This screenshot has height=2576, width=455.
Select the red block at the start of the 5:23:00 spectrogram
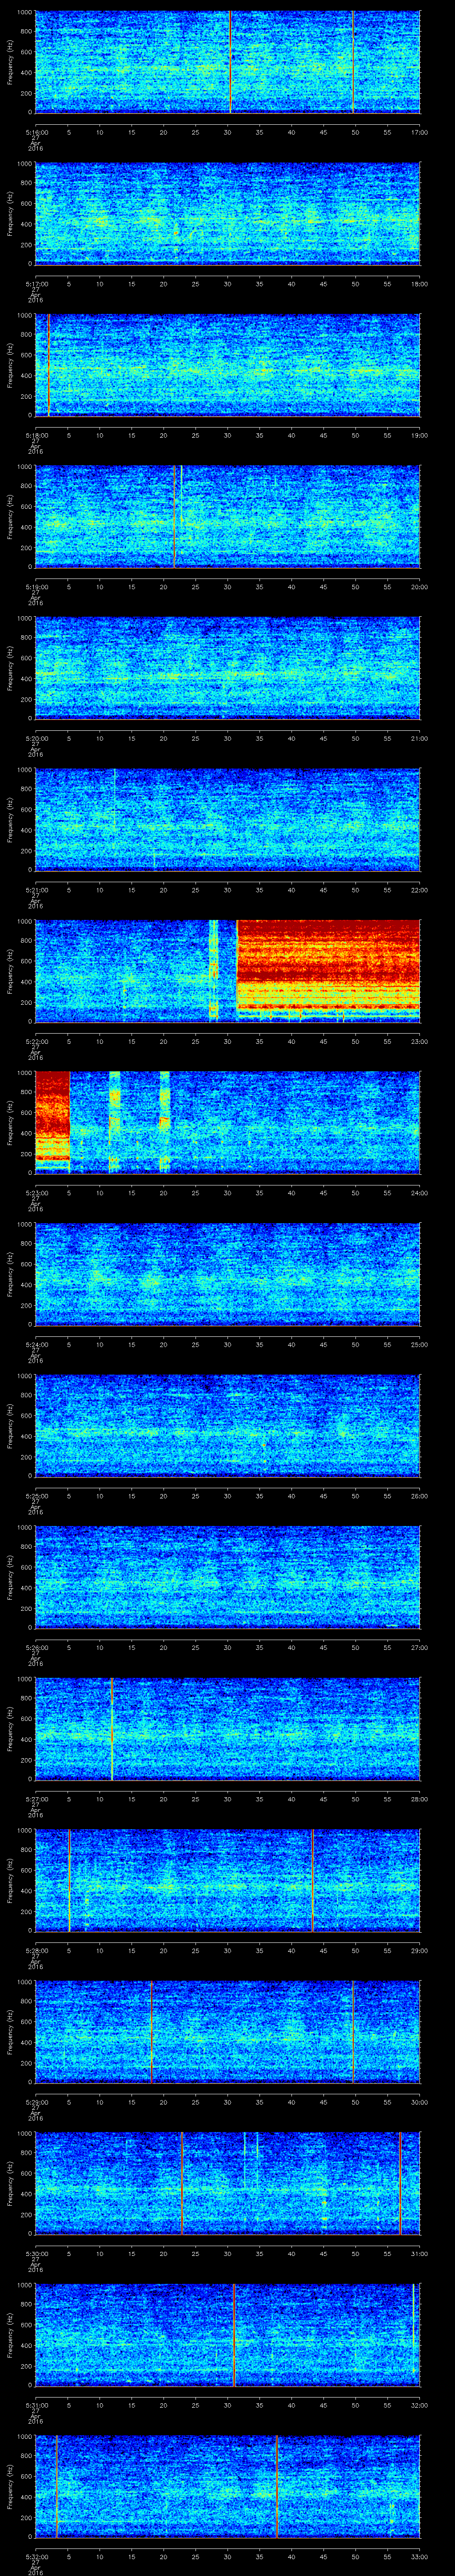click(x=52, y=1122)
